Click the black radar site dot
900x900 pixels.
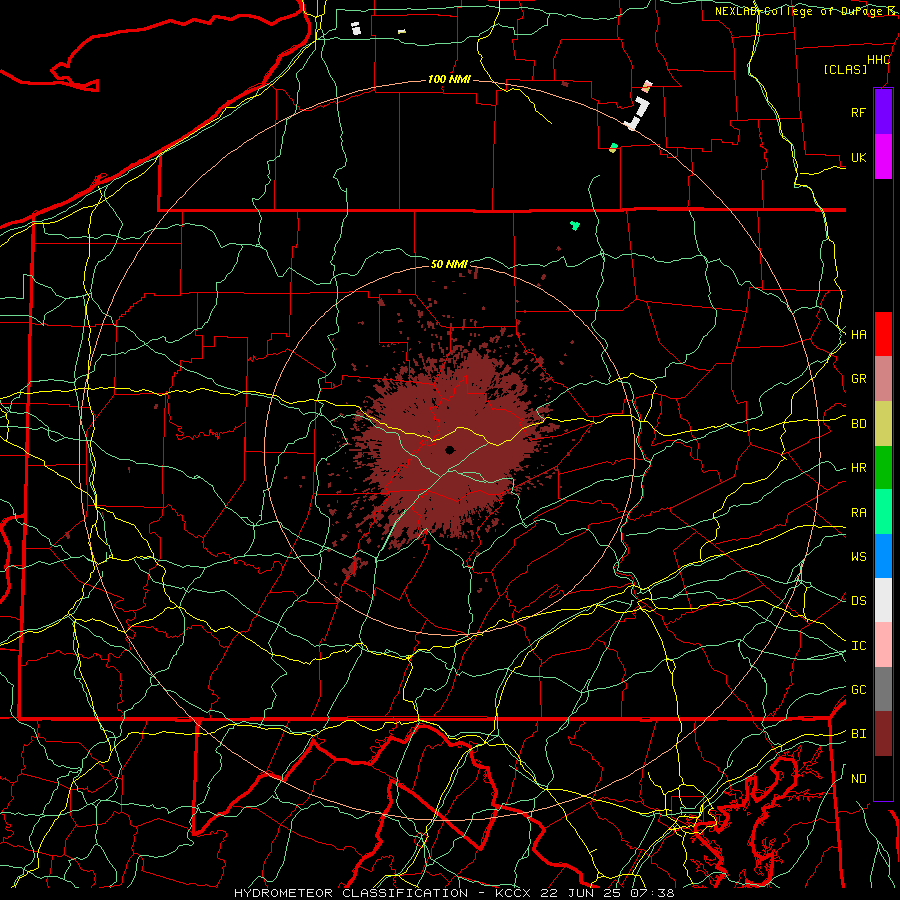pos(450,450)
